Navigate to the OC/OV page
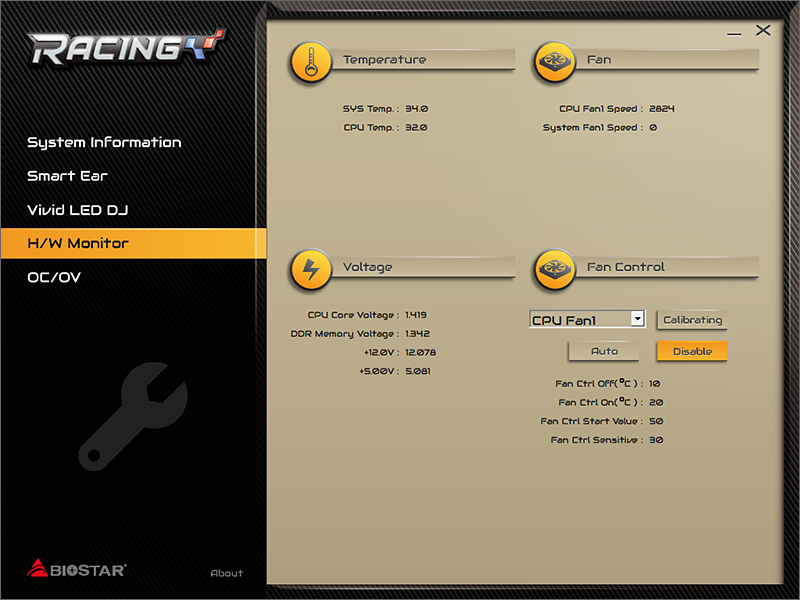This screenshot has height=600, width=800. tap(54, 277)
